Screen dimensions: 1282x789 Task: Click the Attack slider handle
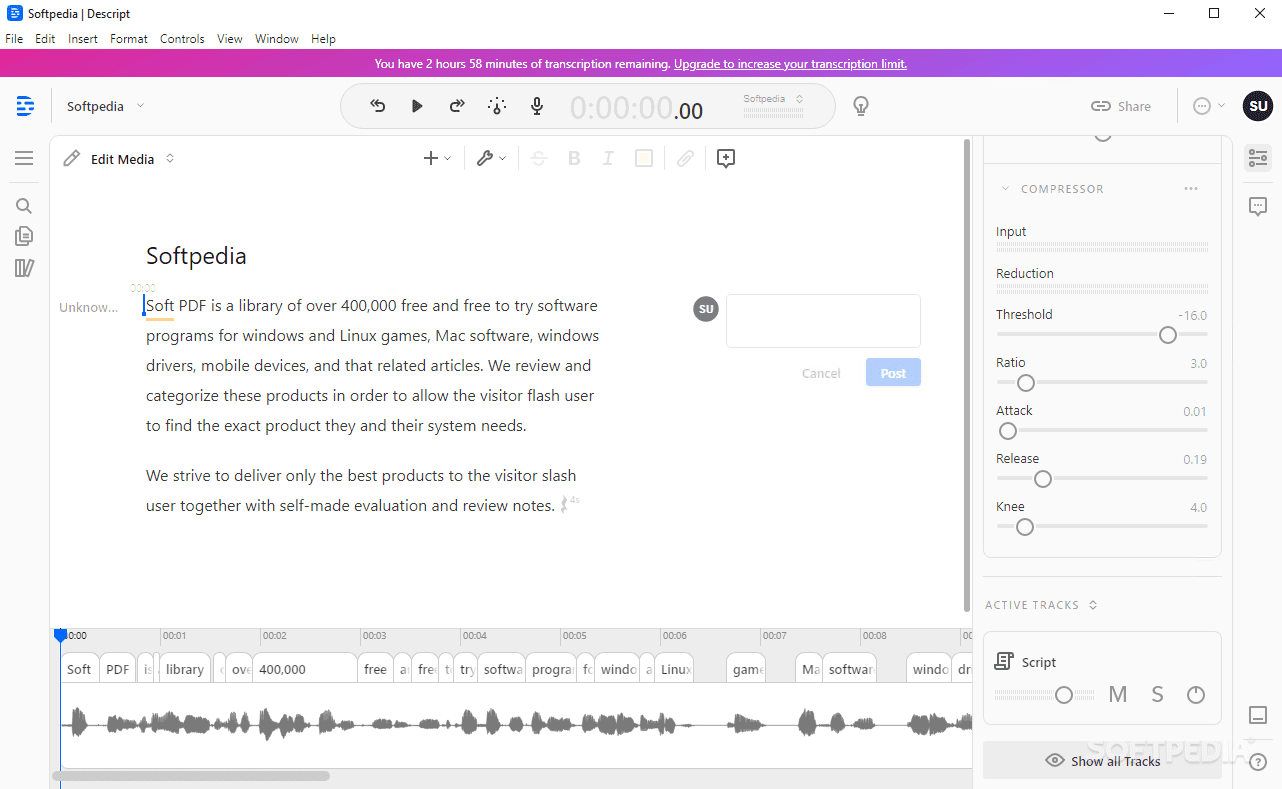tap(1008, 431)
